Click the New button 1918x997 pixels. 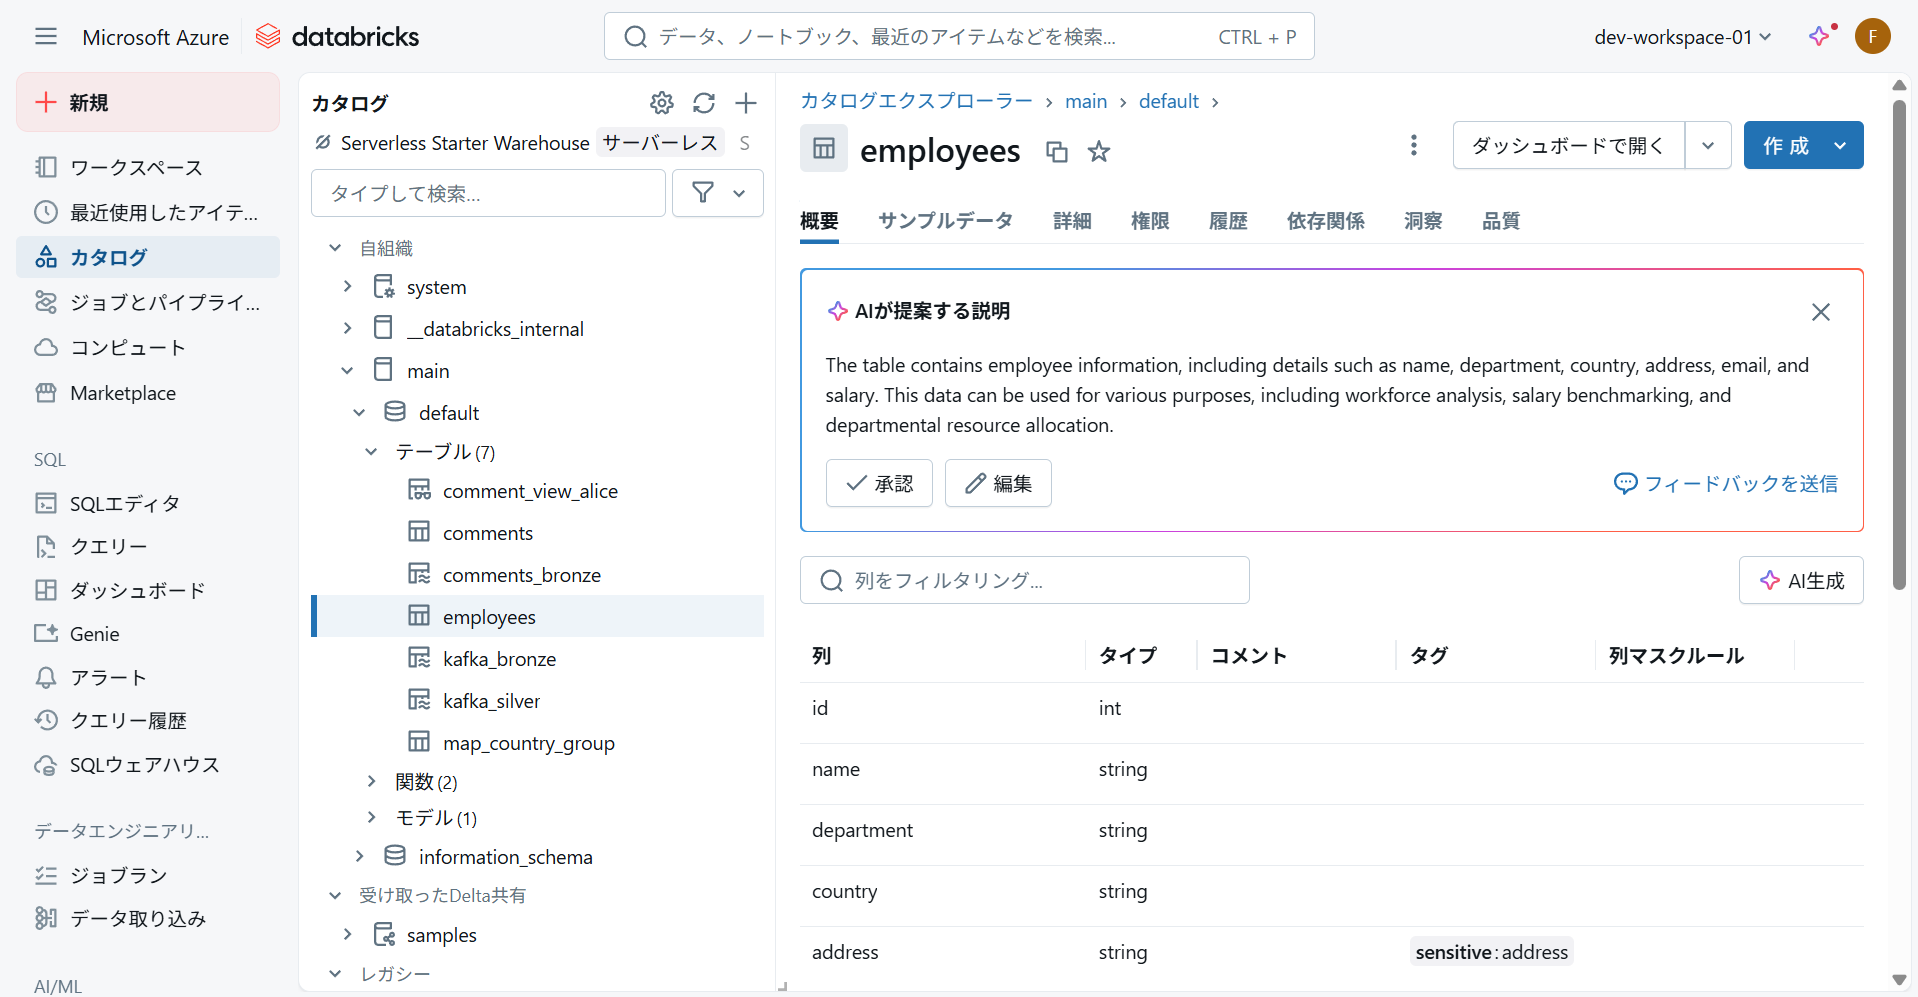(x=148, y=102)
